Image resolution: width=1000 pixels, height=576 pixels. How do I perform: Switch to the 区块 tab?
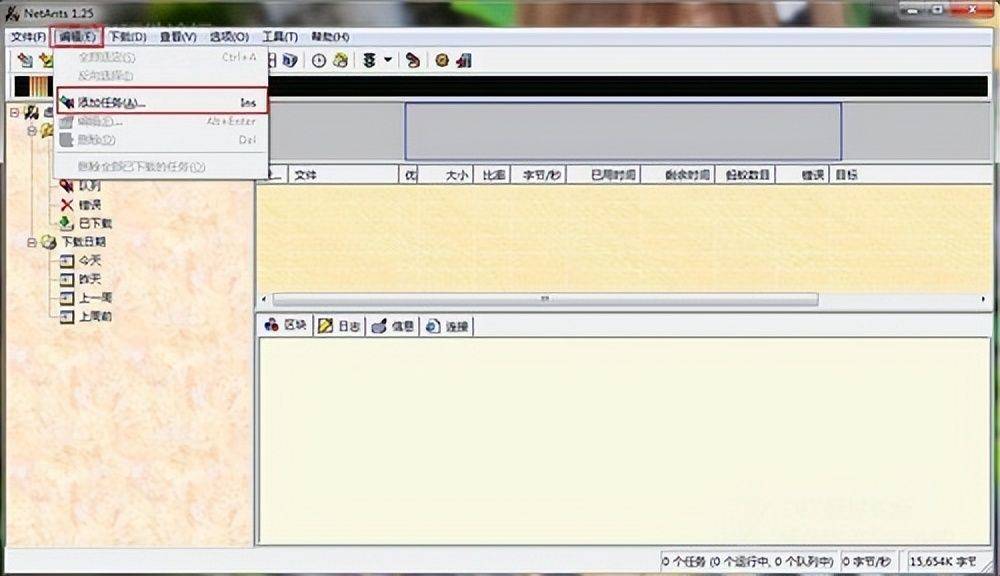point(285,325)
